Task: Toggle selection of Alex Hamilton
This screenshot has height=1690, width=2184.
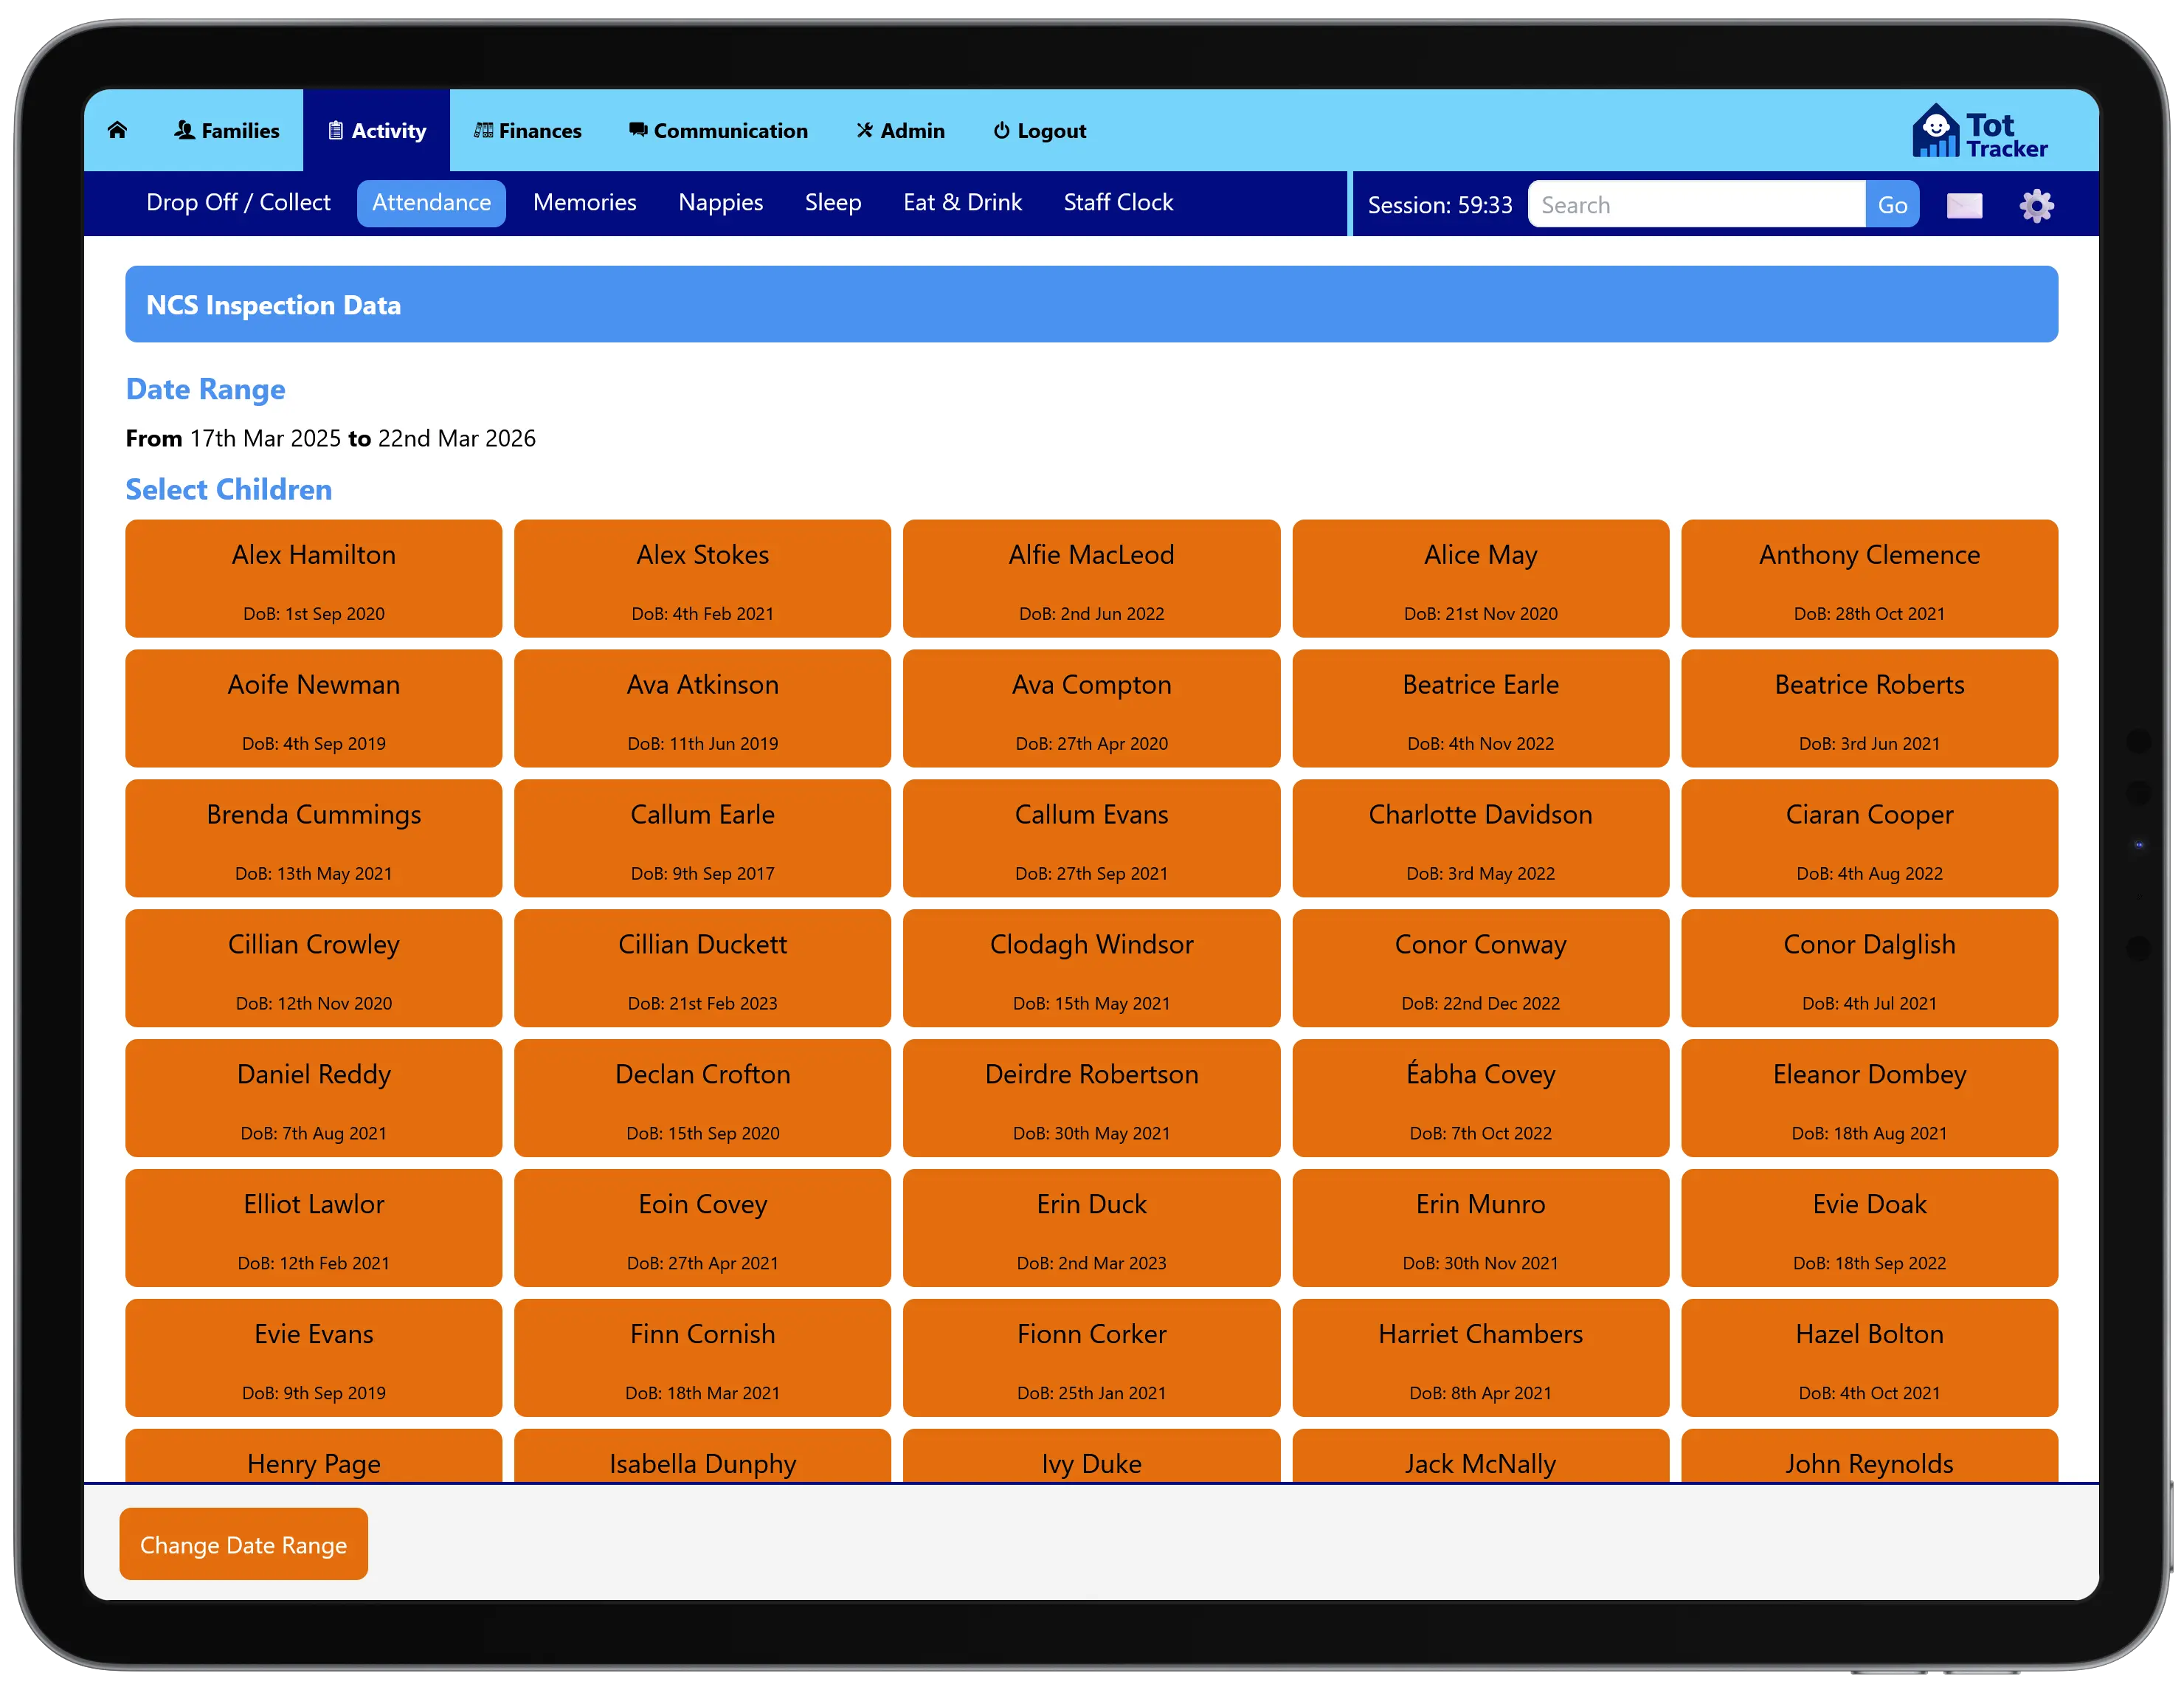Action: point(313,578)
